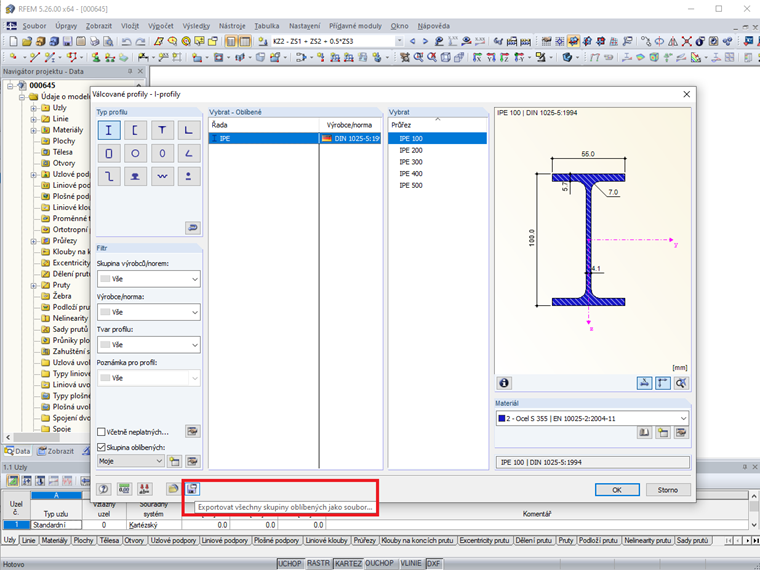Toggle UCHOP in status bar
Image resolution: width=760 pixels, height=570 pixels.
(289, 563)
